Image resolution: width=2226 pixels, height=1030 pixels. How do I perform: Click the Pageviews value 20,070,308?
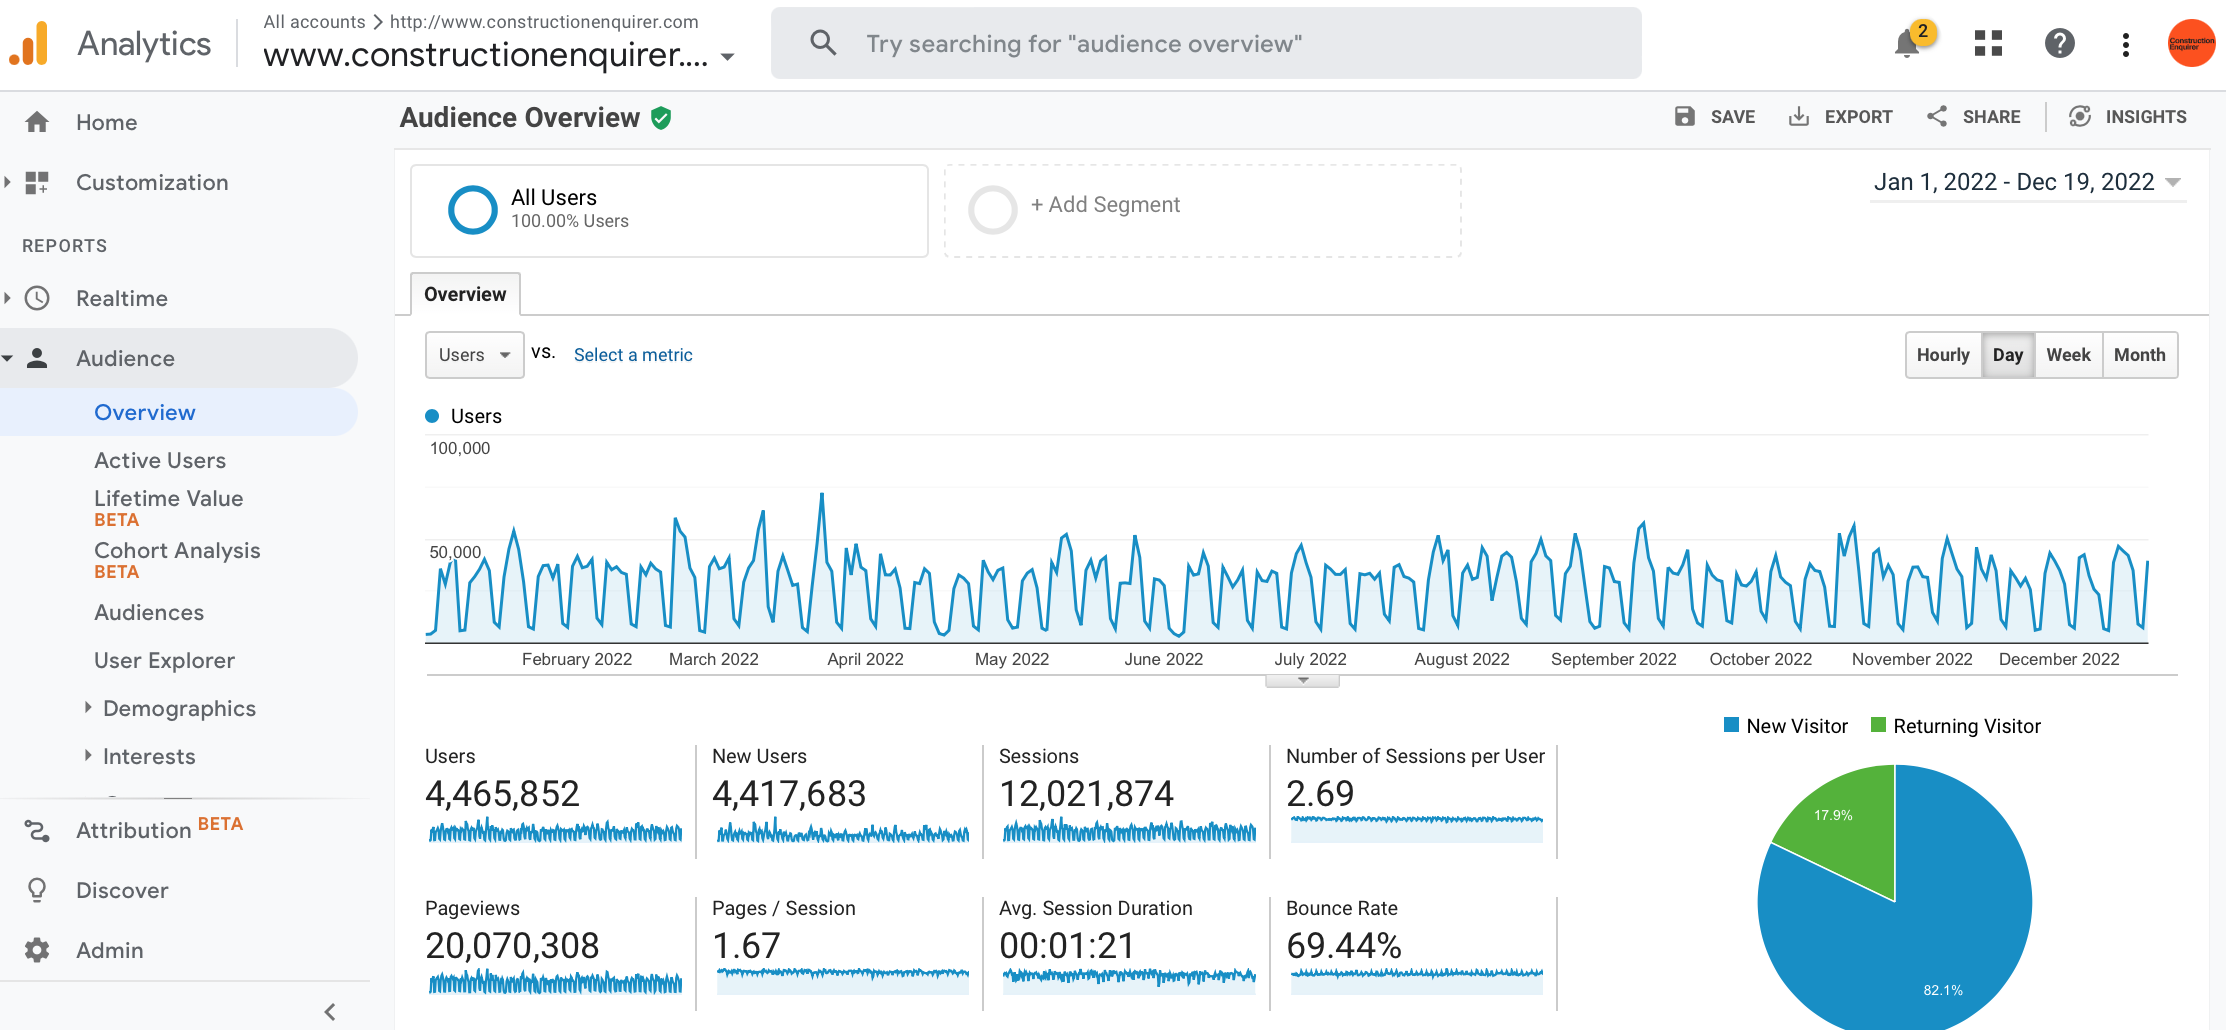click(x=512, y=946)
